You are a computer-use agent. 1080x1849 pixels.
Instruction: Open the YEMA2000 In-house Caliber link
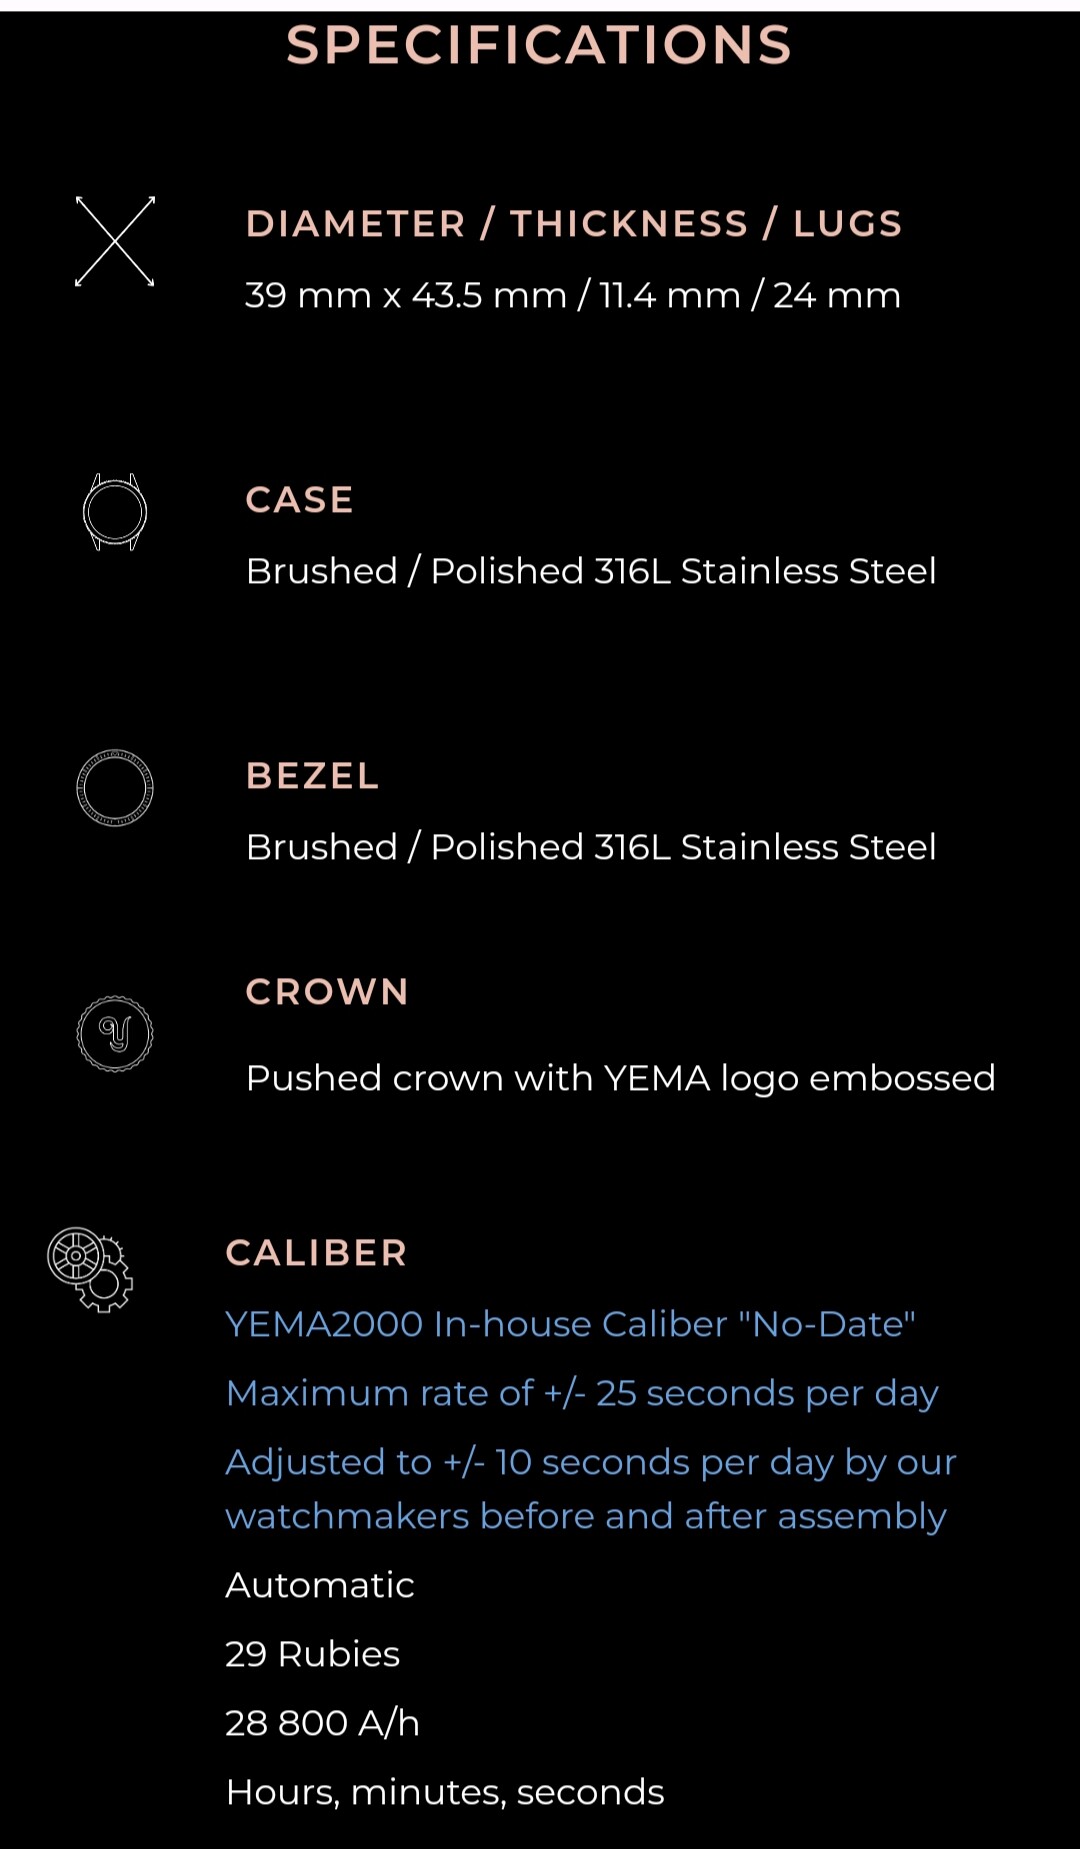pyautogui.click(x=570, y=1324)
